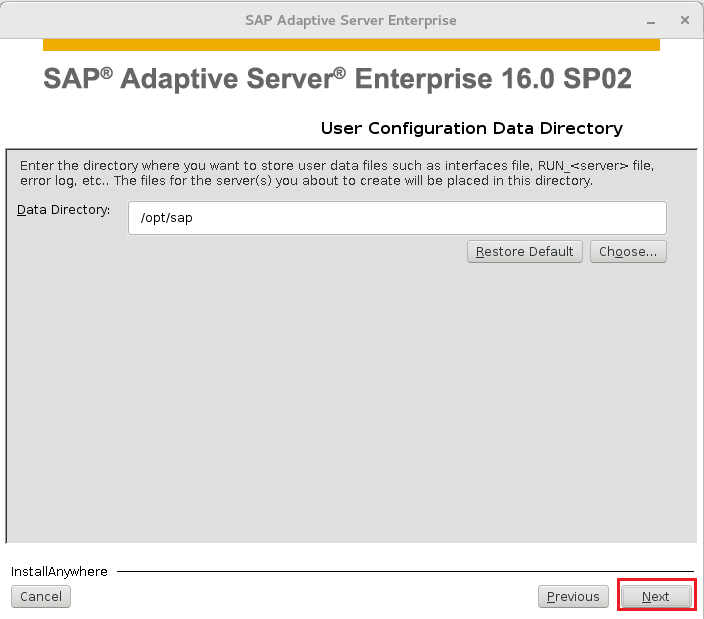Click the 16.0 SP02 version text
The height and width of the screenshot is (619, 704).
tap(567, 79)
